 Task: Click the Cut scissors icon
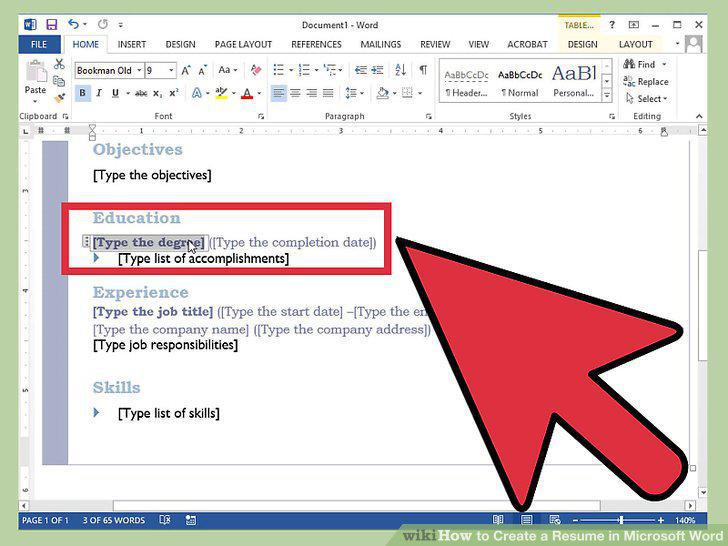[x=59, y=64]
